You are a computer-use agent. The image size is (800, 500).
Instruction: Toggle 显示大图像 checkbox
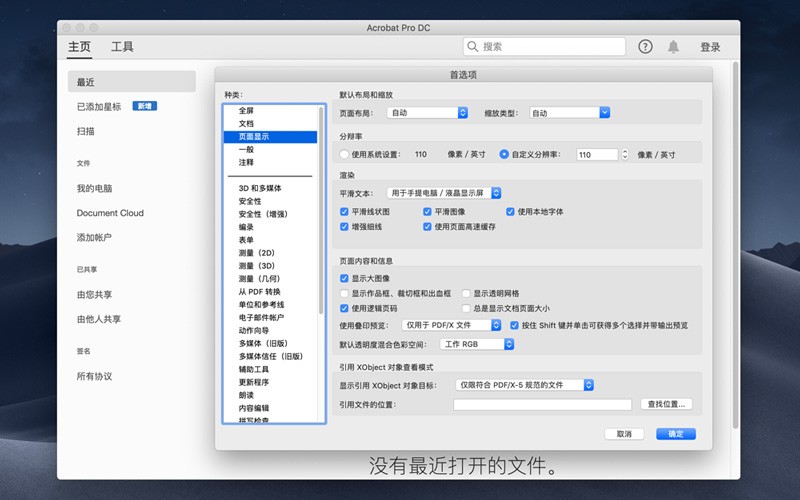(344, 279)
